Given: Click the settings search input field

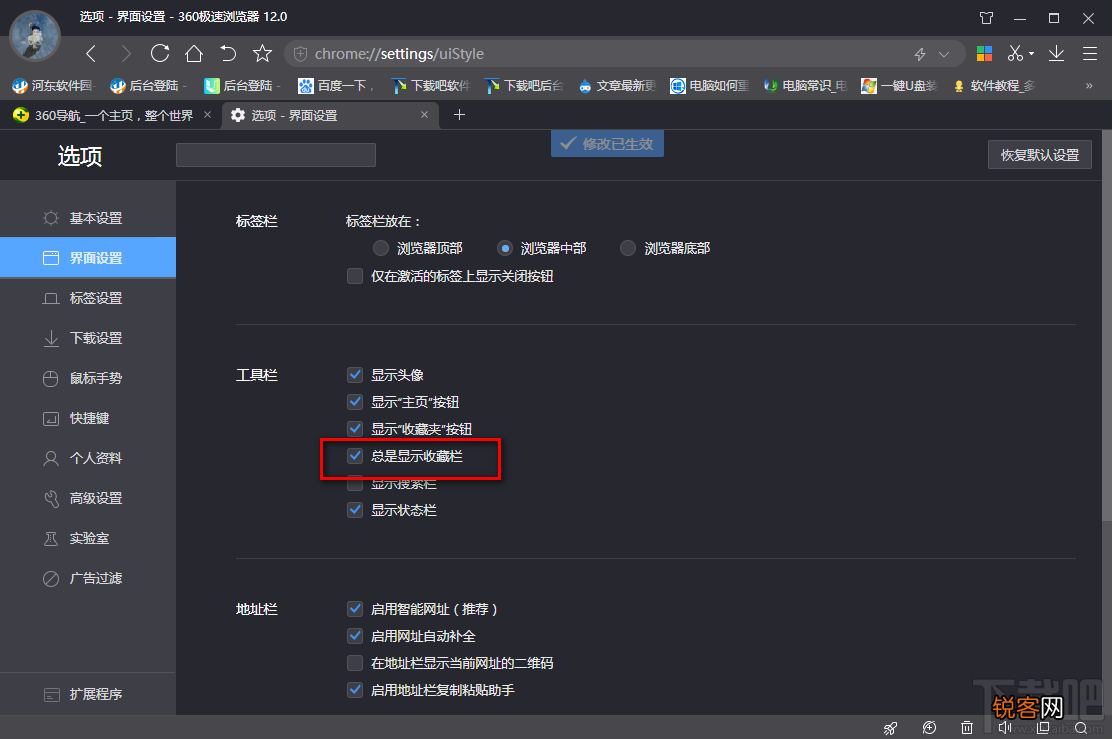Looking at the screenshot, I should (x=276, y=155).
